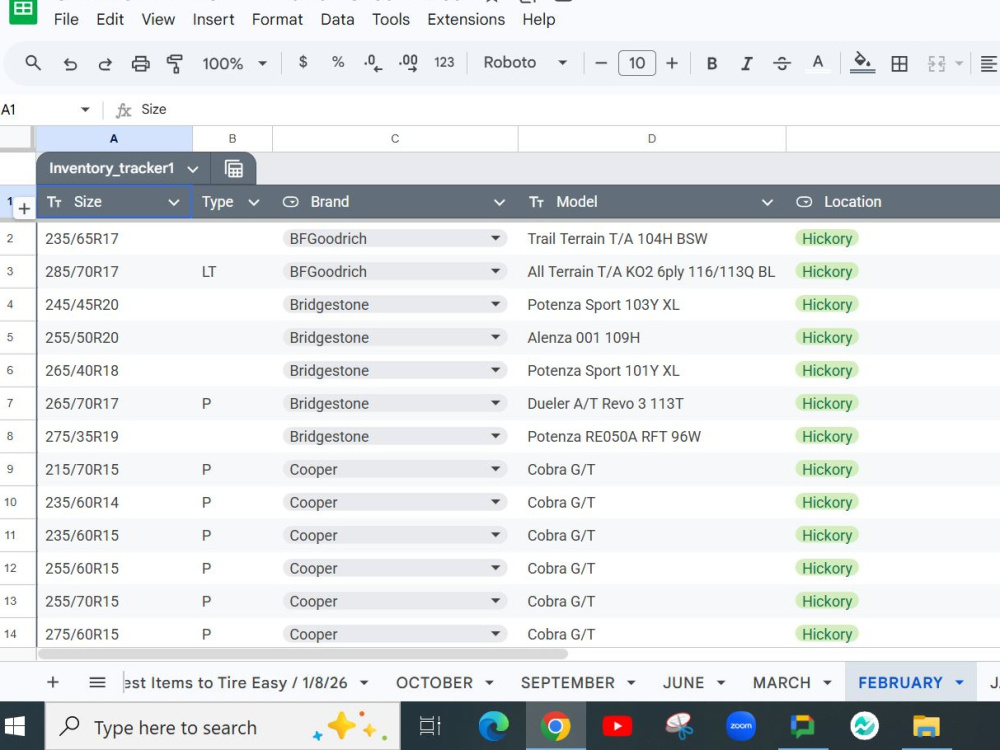Click the Google Sheets home logo
Screen dimensions: 1000x750
coord(23,10)
